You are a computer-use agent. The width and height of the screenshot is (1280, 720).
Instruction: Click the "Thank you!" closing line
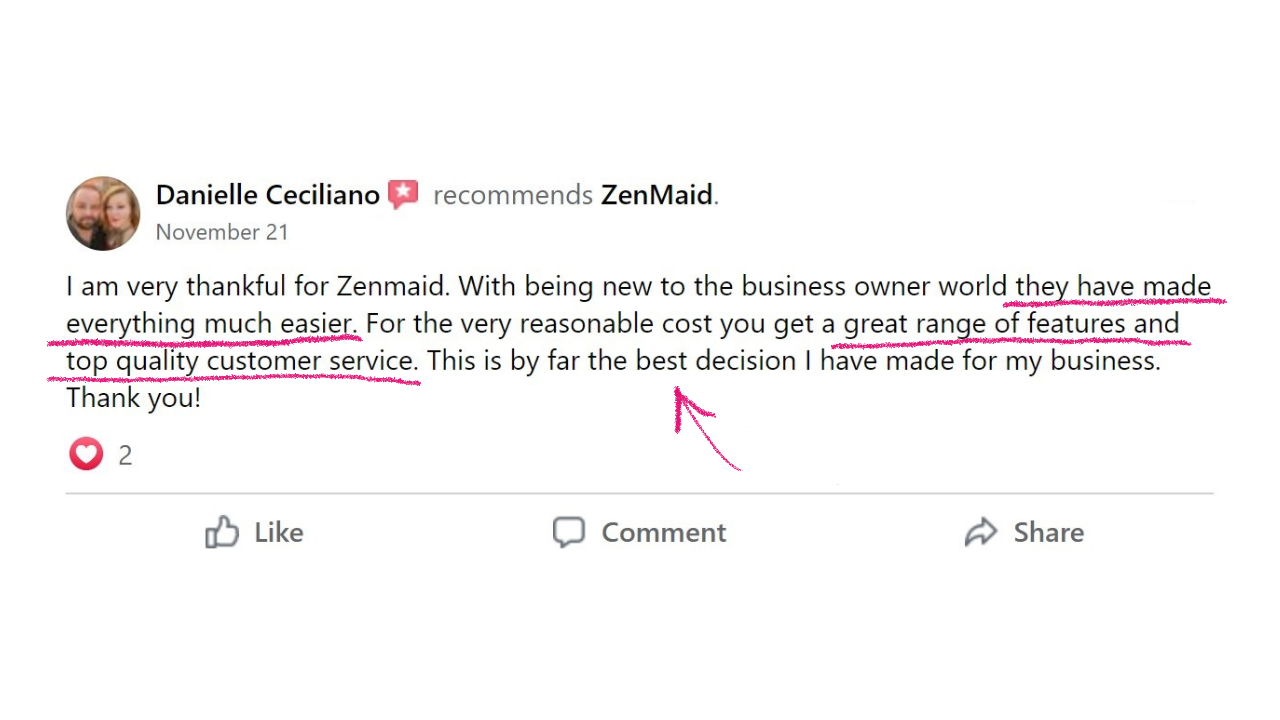tap(133, 398)
